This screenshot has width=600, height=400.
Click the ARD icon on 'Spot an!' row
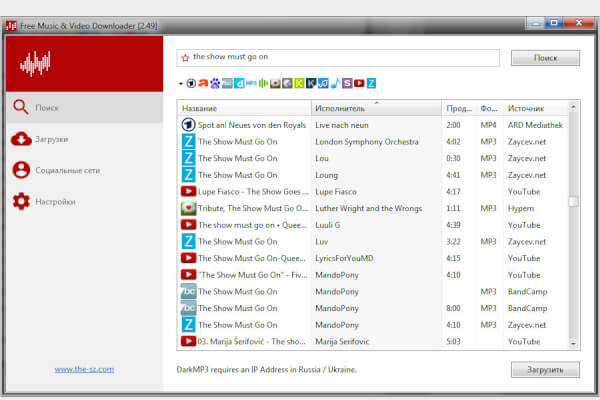[188, 125]
